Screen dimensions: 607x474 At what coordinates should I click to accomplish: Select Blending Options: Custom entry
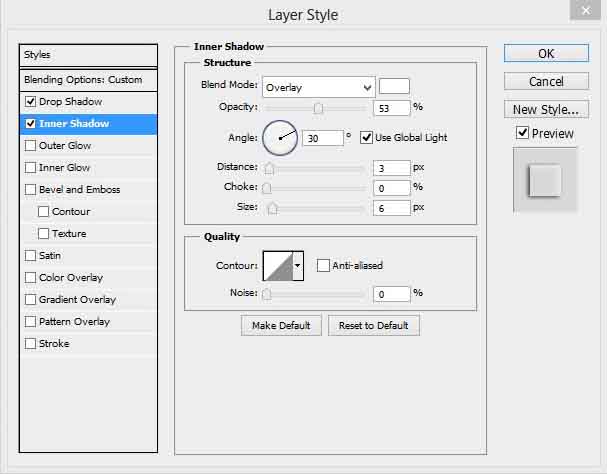[88, 80]
